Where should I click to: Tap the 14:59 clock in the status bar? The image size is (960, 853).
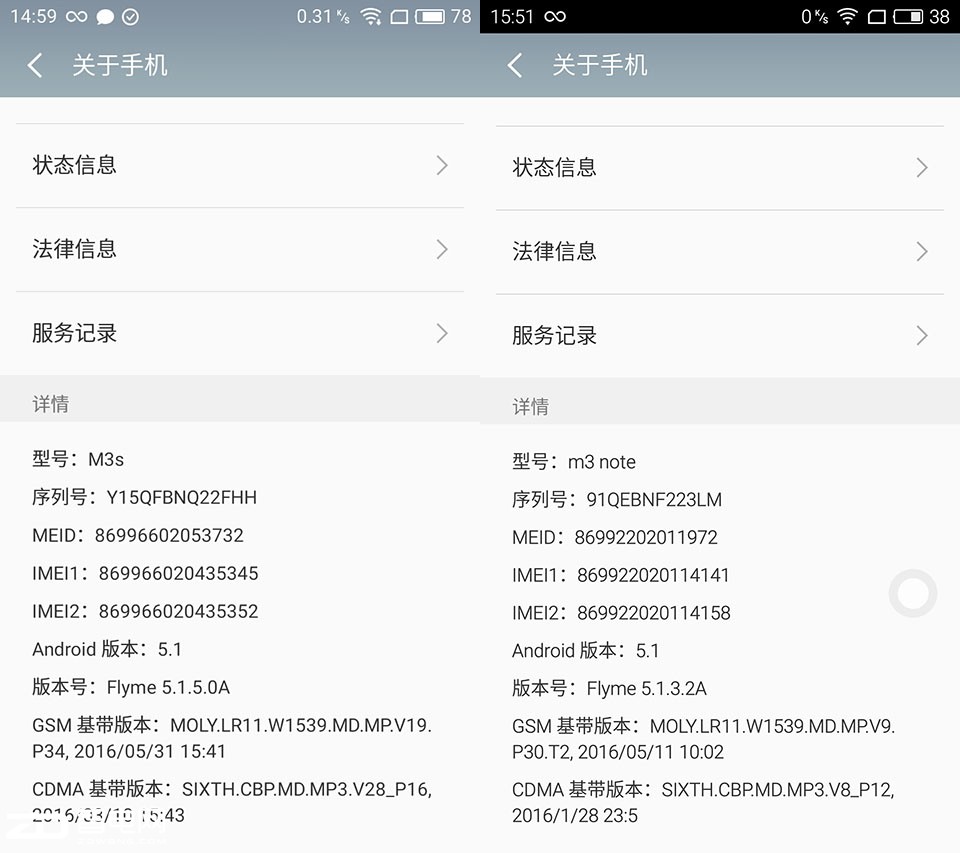[x=34, y=17]
